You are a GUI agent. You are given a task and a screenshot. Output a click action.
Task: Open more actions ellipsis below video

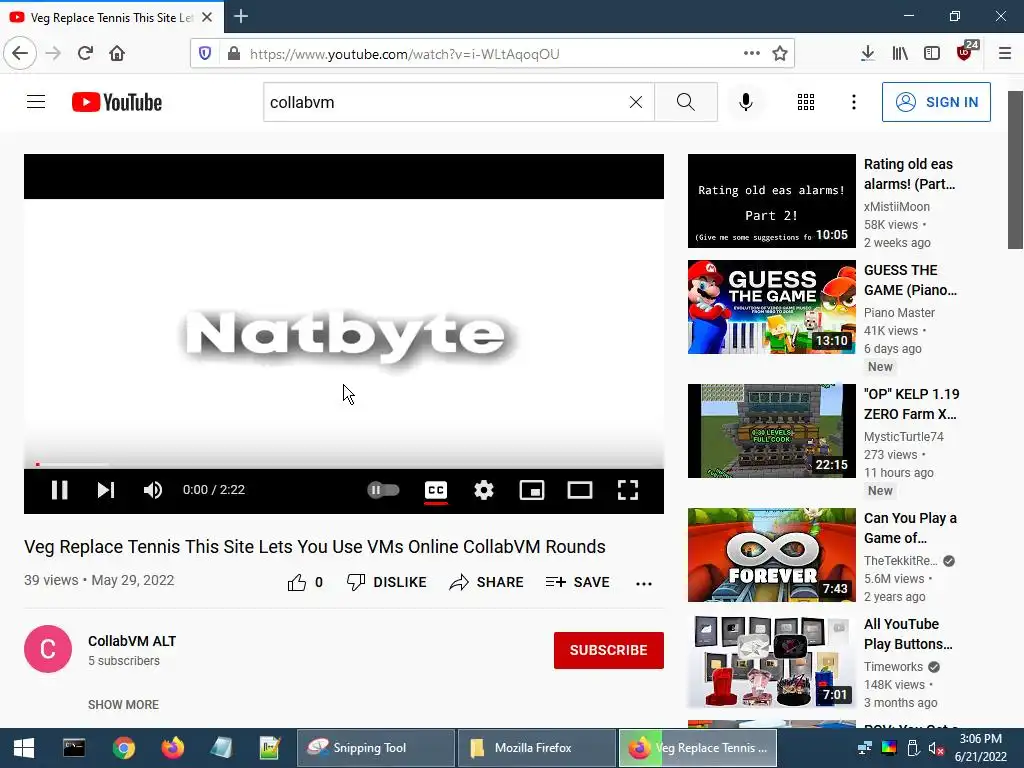[644, 583]
